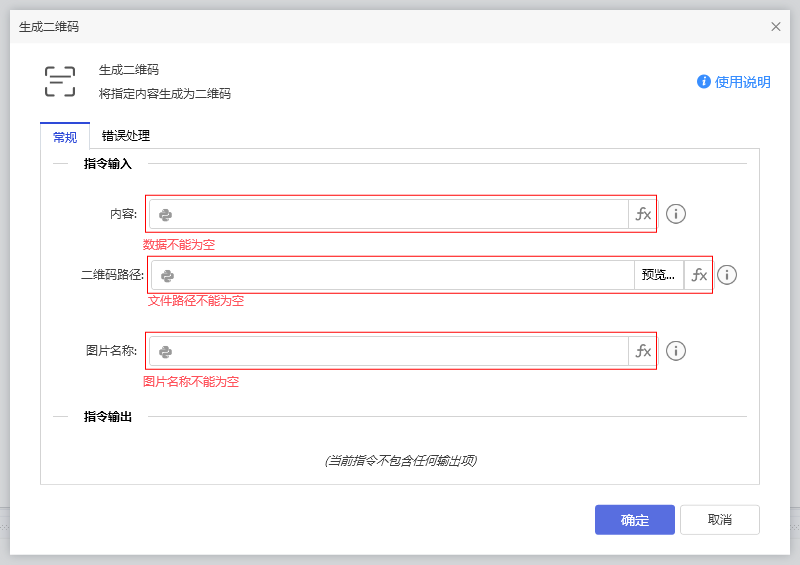Show info tooltip for 二维码路径 field
800x565 pixels.
tap(727, 275)
